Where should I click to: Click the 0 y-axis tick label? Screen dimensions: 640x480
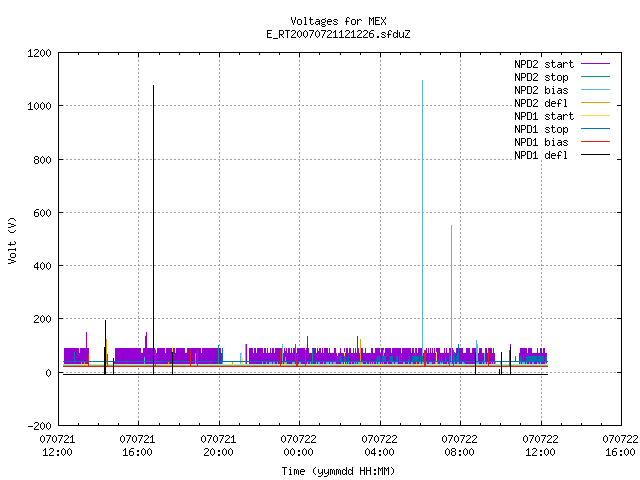(x=49, y=373)
